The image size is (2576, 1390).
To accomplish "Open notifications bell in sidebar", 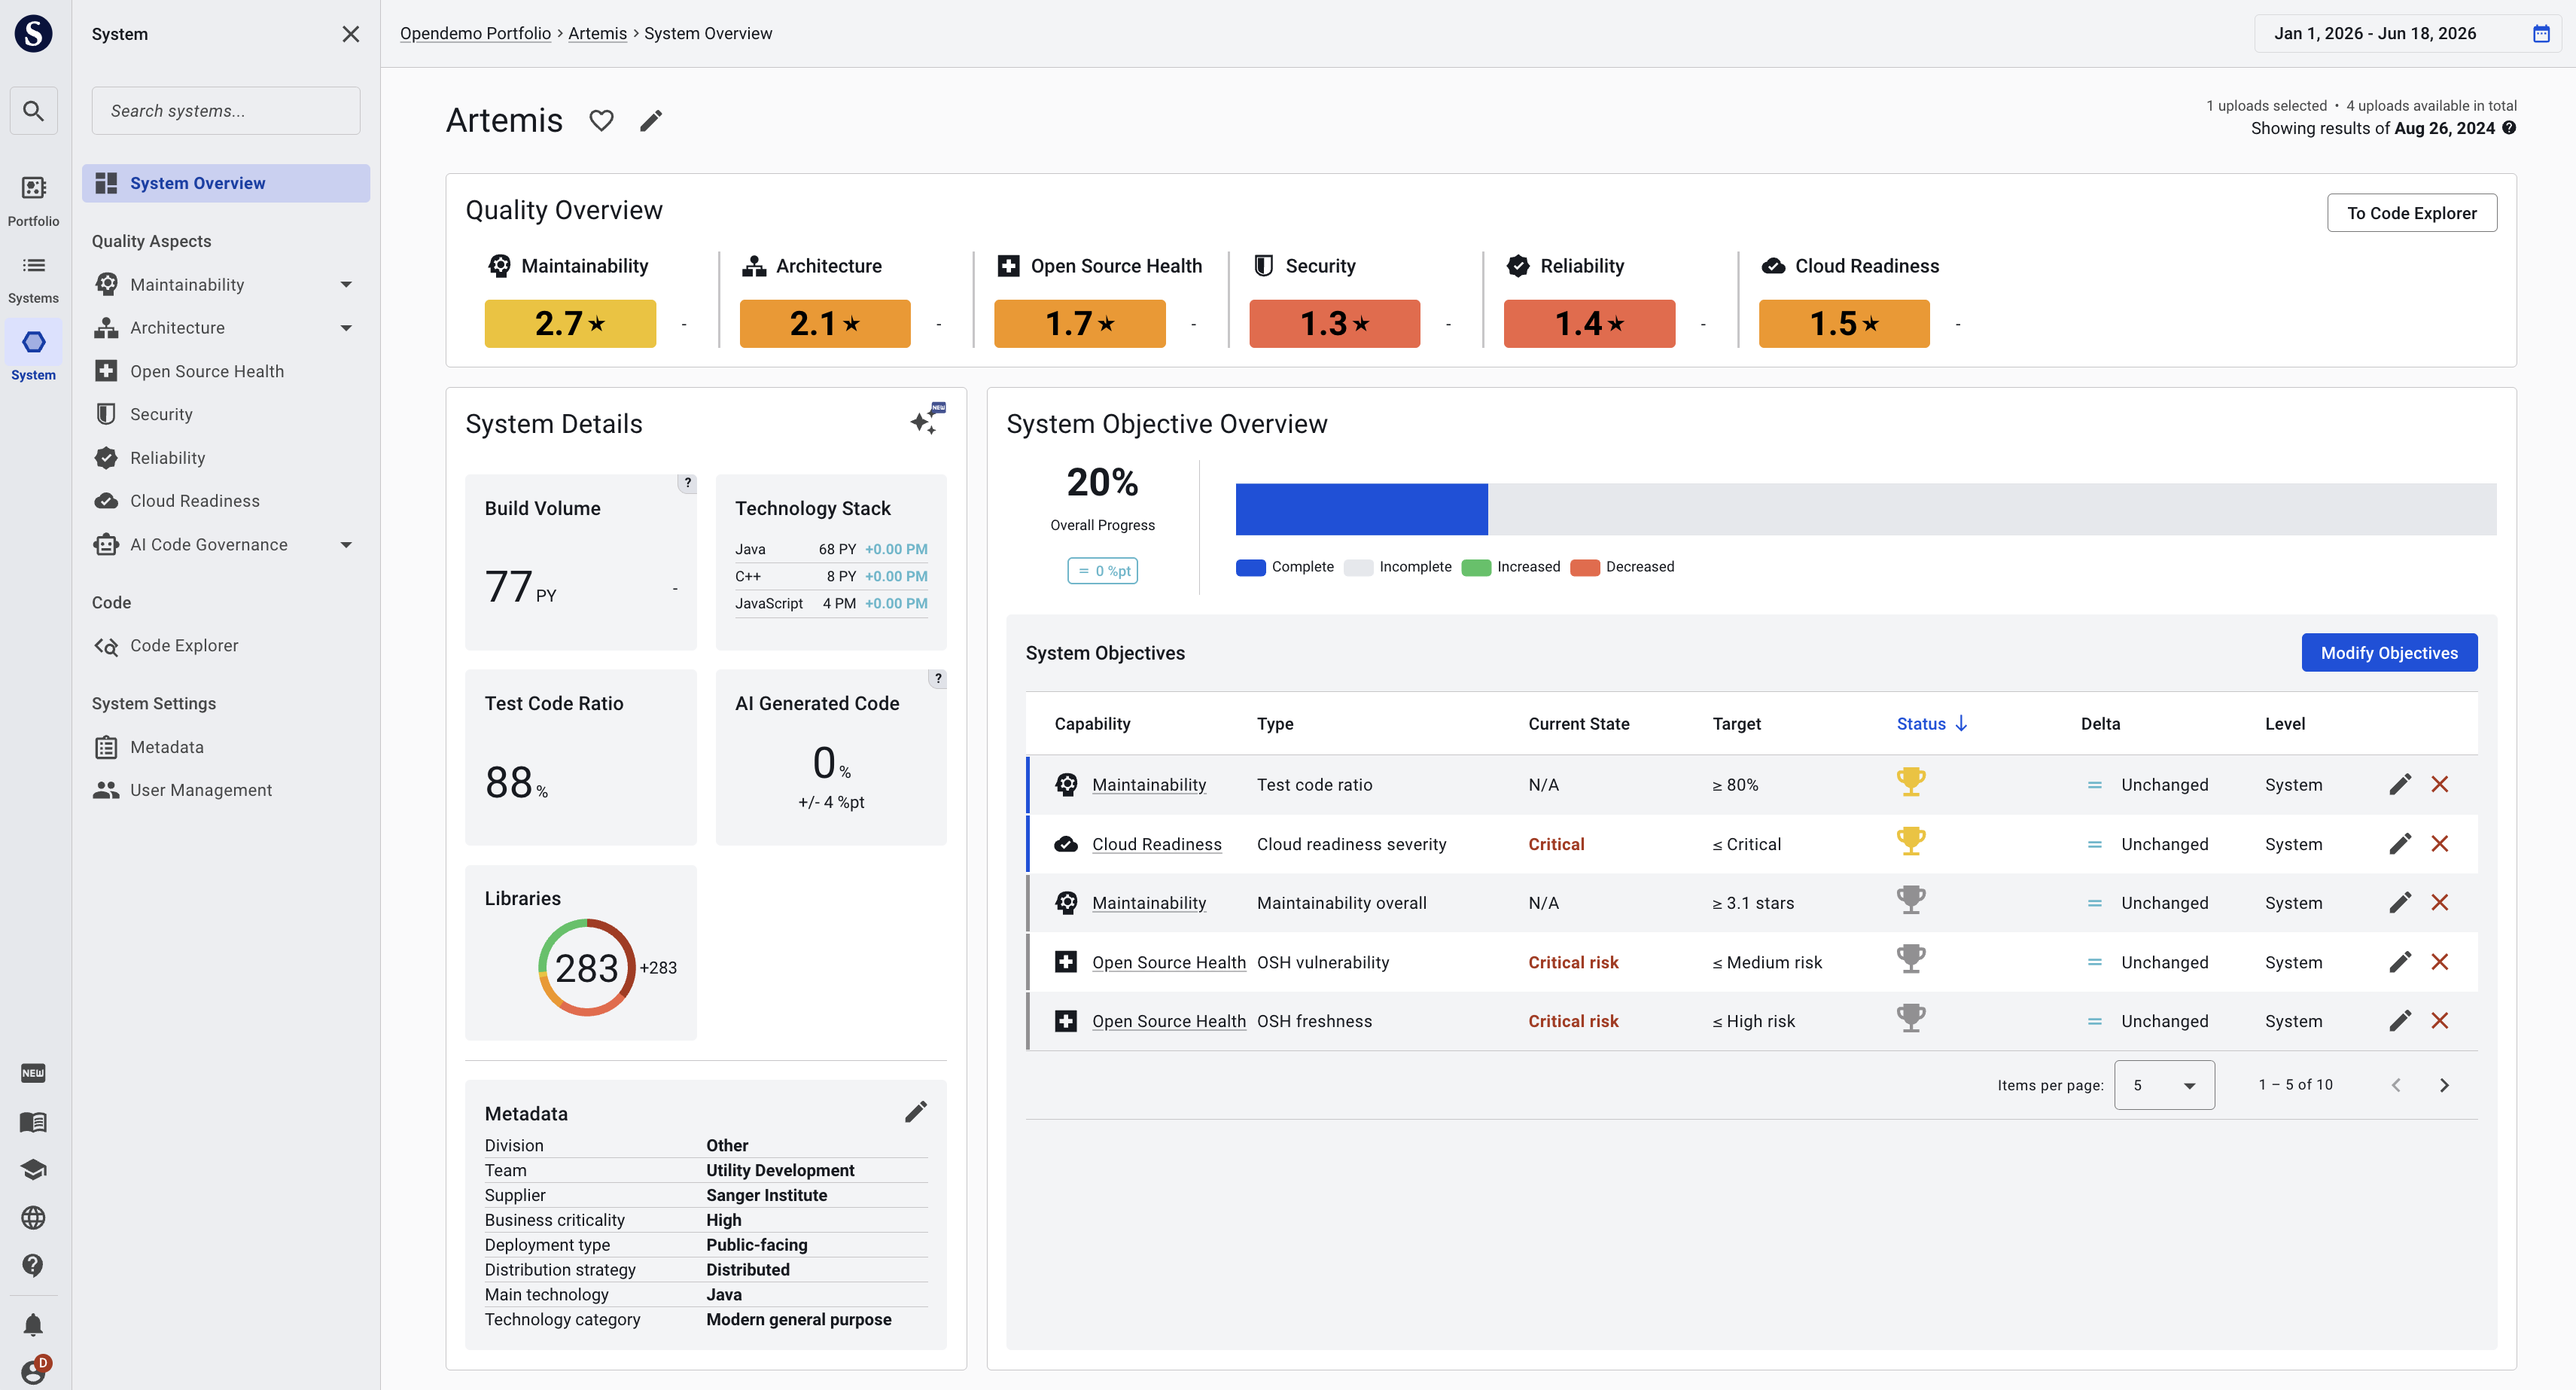I will (x=33, y=1325).
